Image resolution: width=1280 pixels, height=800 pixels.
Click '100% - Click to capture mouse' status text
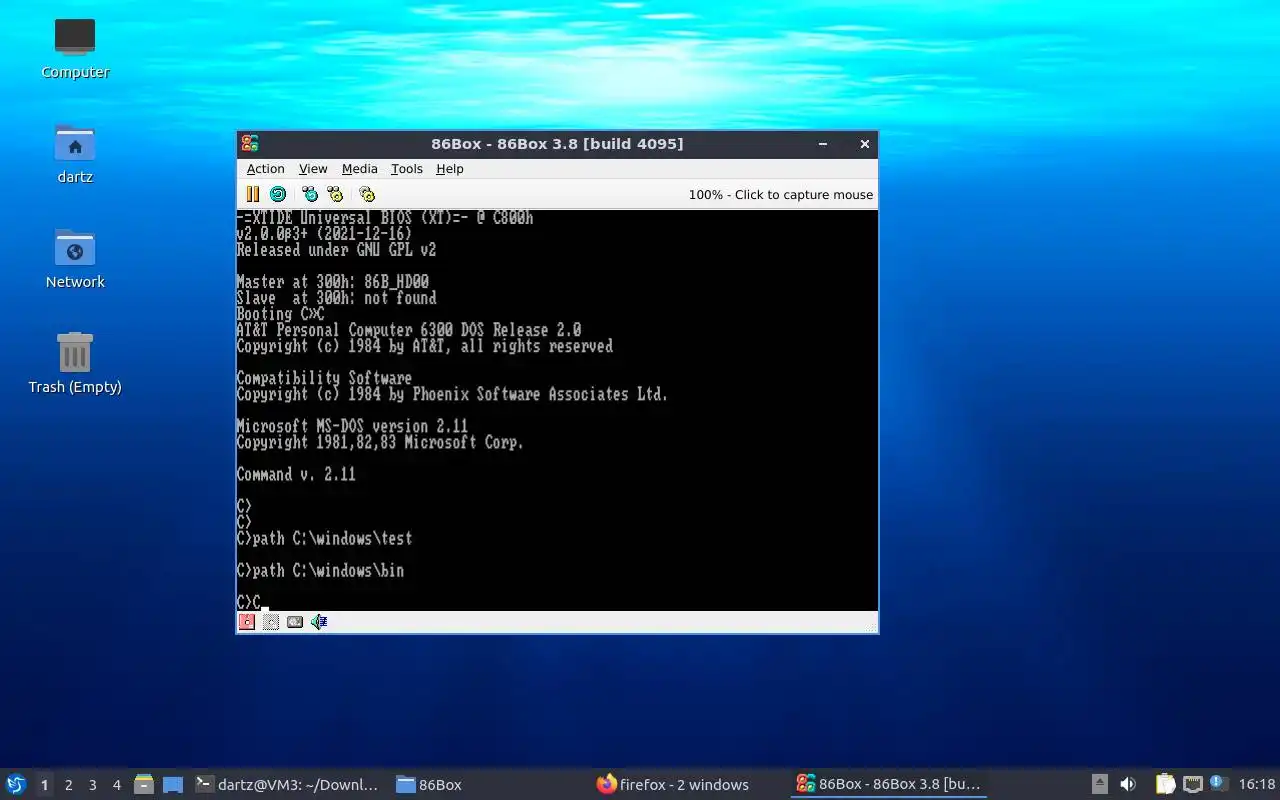[781, 195]
